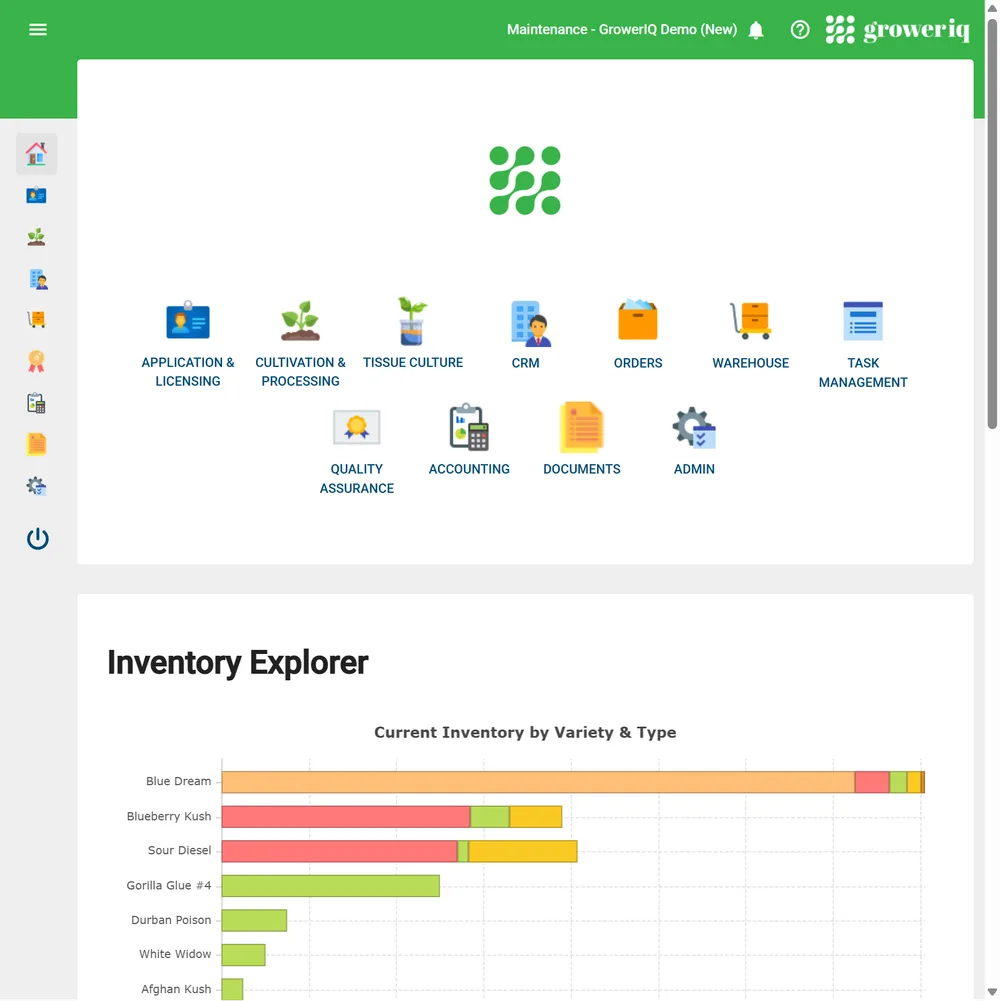Click Blue Dream red bar segment
1000x1001 pixels.
pos(872,782)
